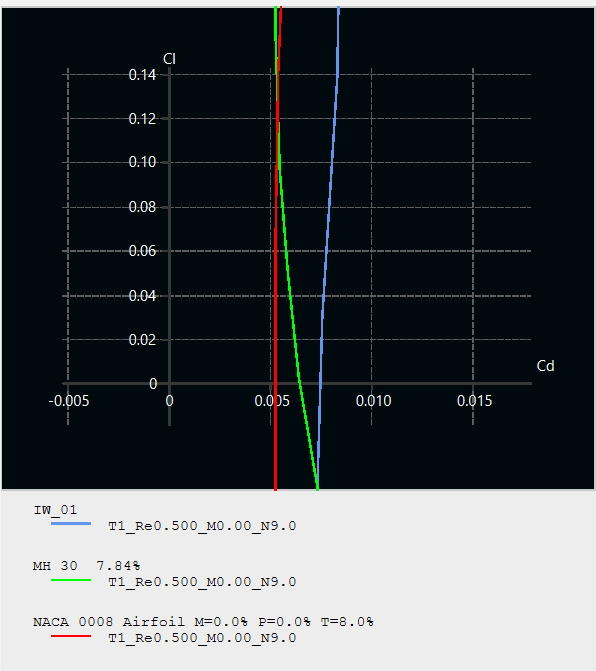
Task: Click the green MH 30 legend line
Action: tap(71, 580)
